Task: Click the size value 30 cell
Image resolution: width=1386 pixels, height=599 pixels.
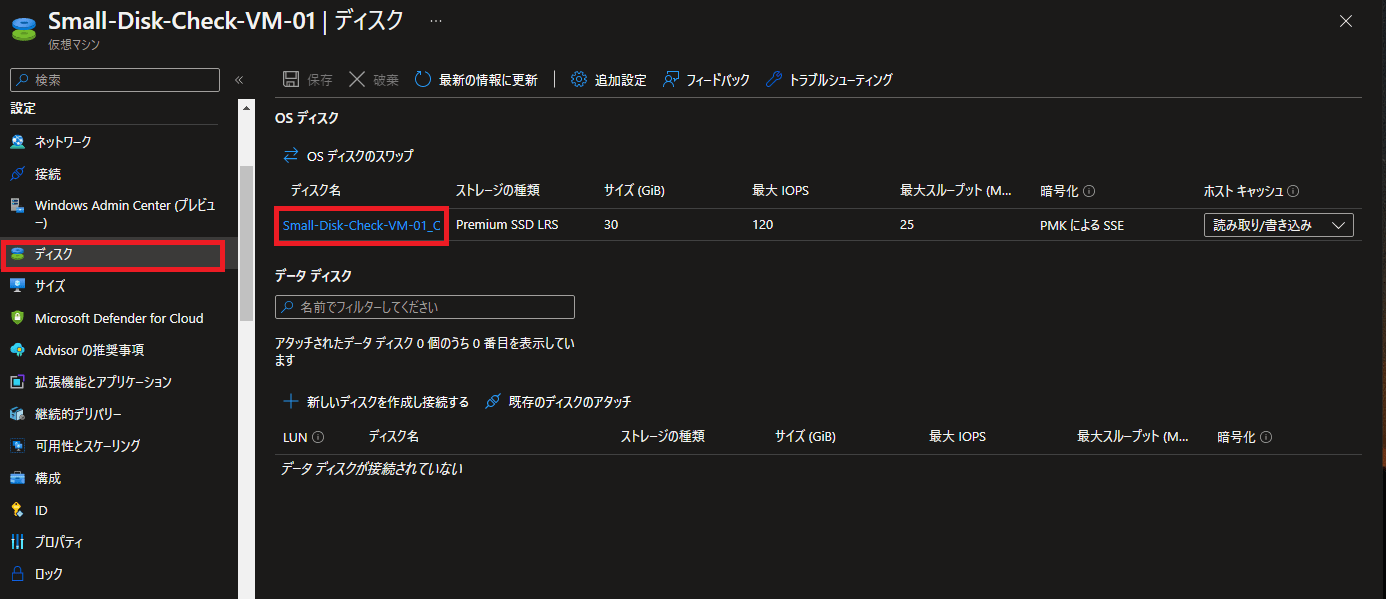Action: (x=611, y=225)
